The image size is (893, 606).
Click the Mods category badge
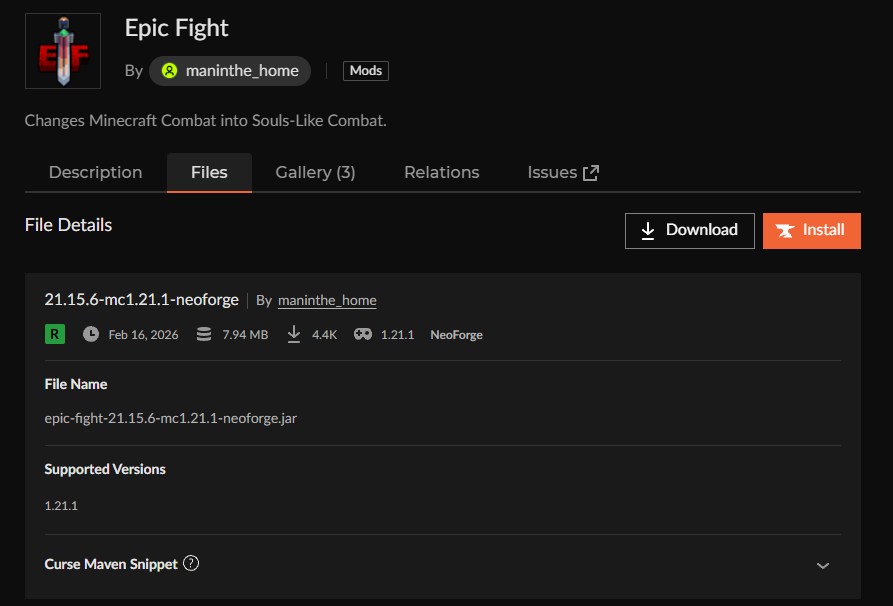tap(365, 70)
